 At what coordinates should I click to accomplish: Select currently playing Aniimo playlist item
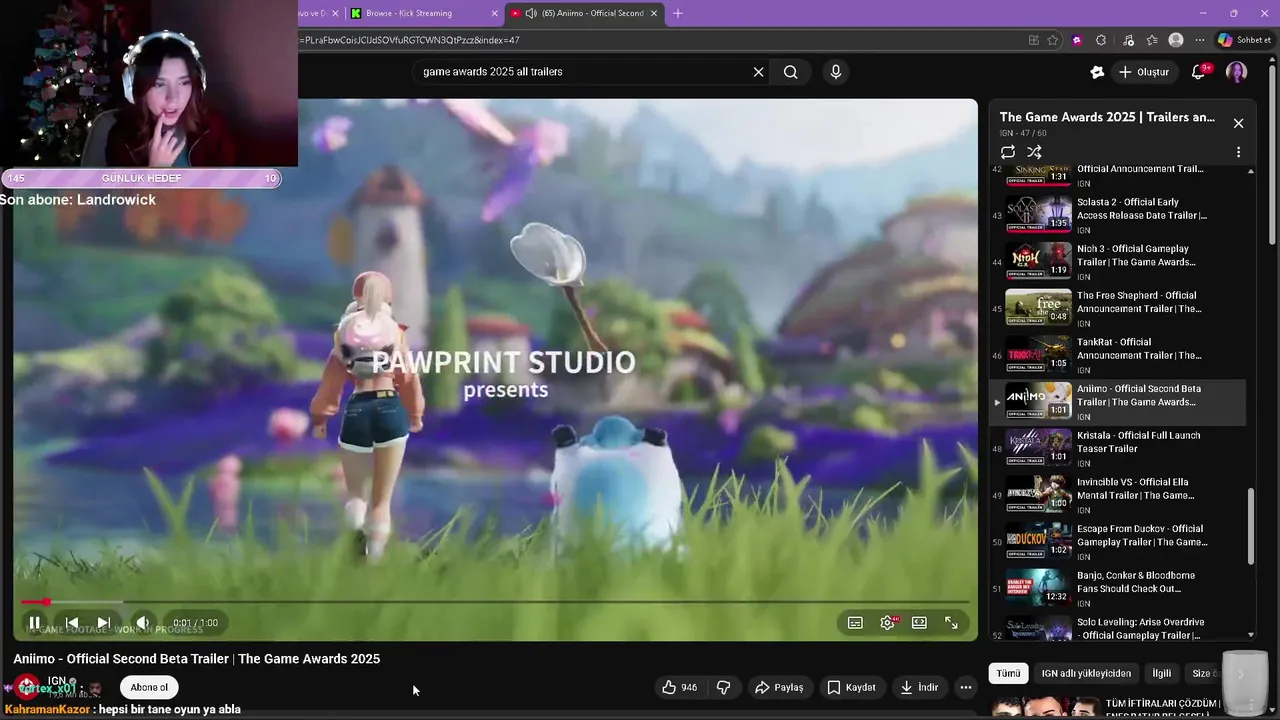(1117, 402)
